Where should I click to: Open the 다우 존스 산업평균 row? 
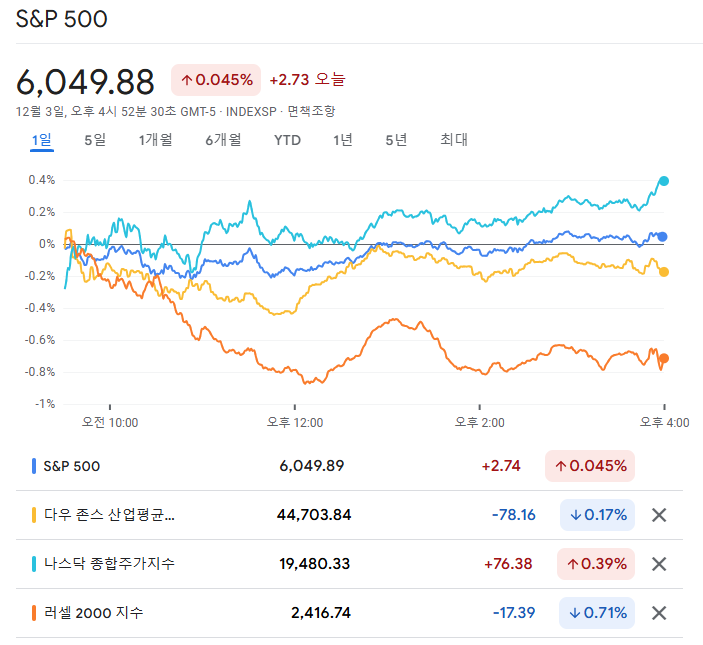tap(349, 515)
